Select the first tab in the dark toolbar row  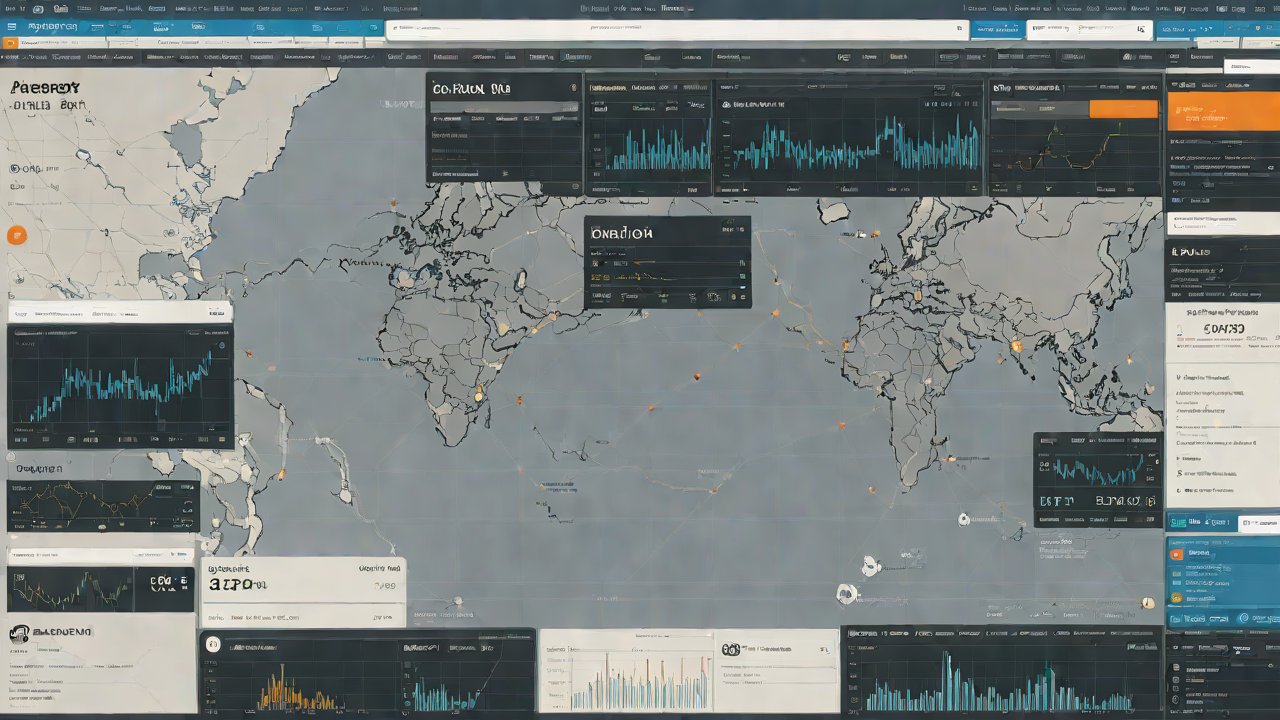tap(28, 58)
